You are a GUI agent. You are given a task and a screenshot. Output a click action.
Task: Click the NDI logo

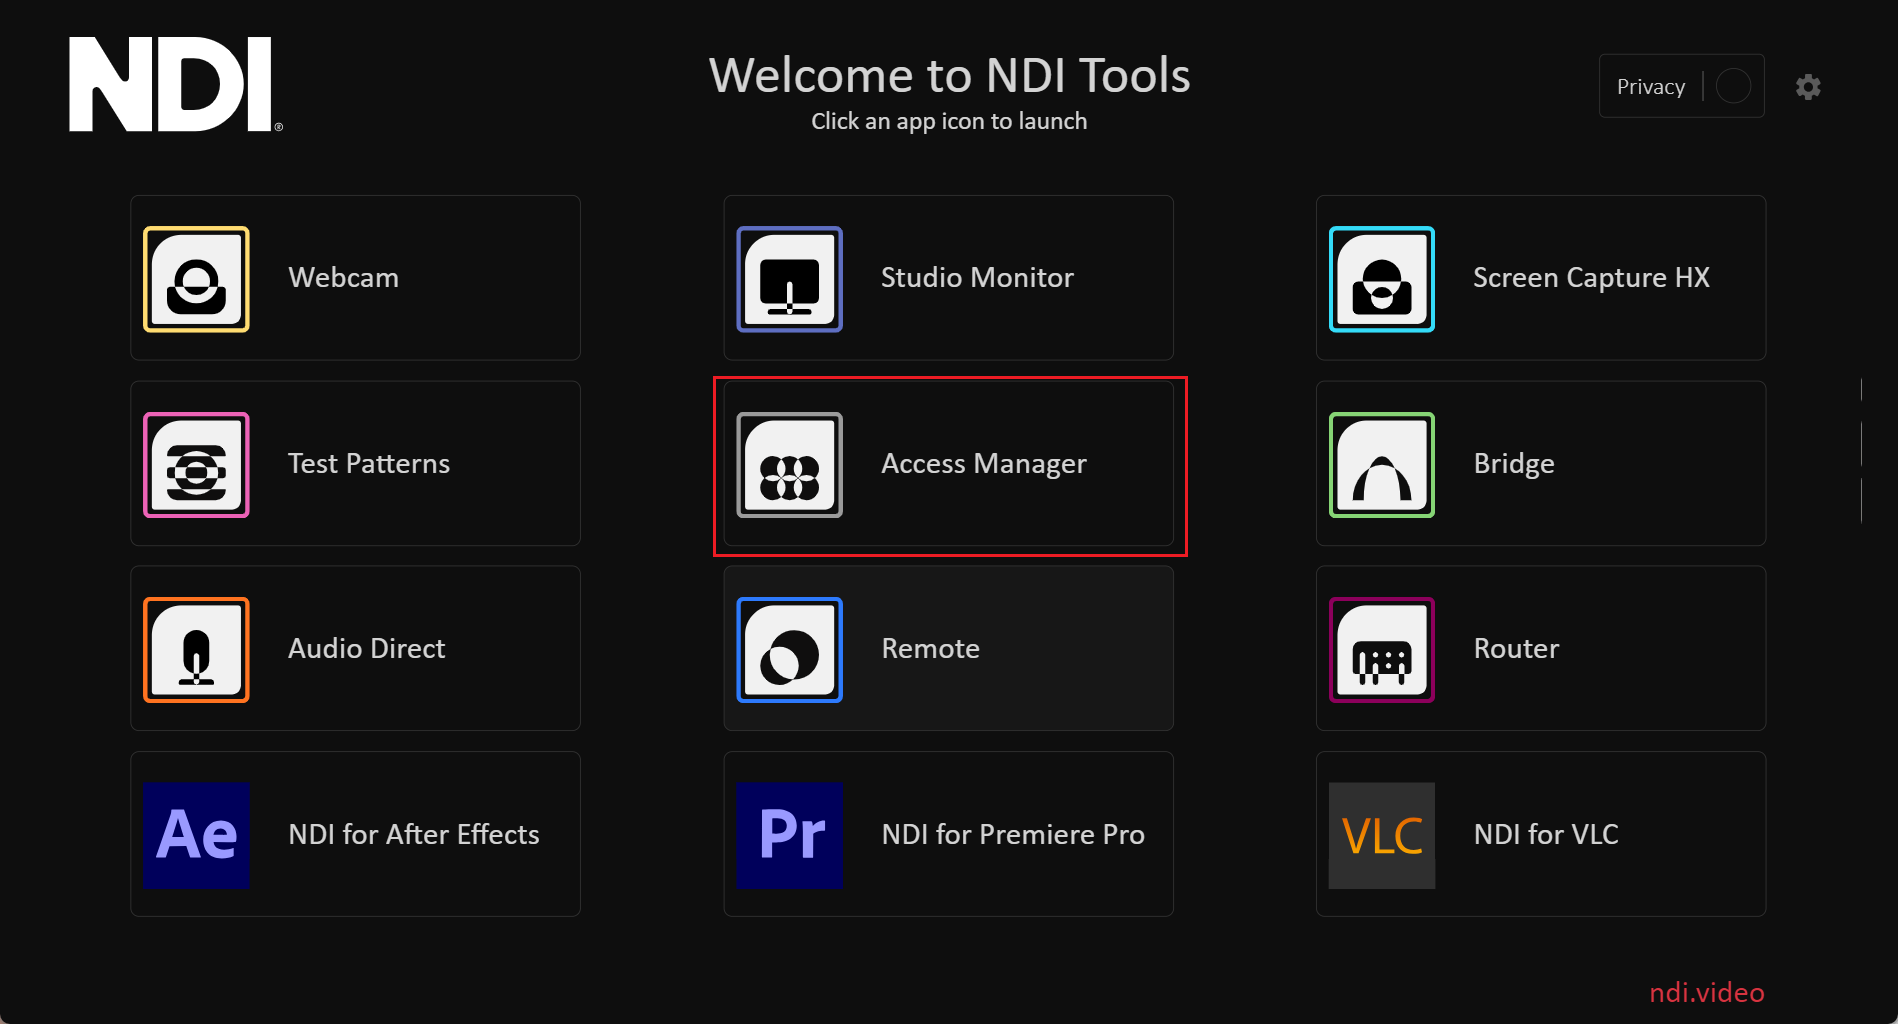click(x=174, y=84)
